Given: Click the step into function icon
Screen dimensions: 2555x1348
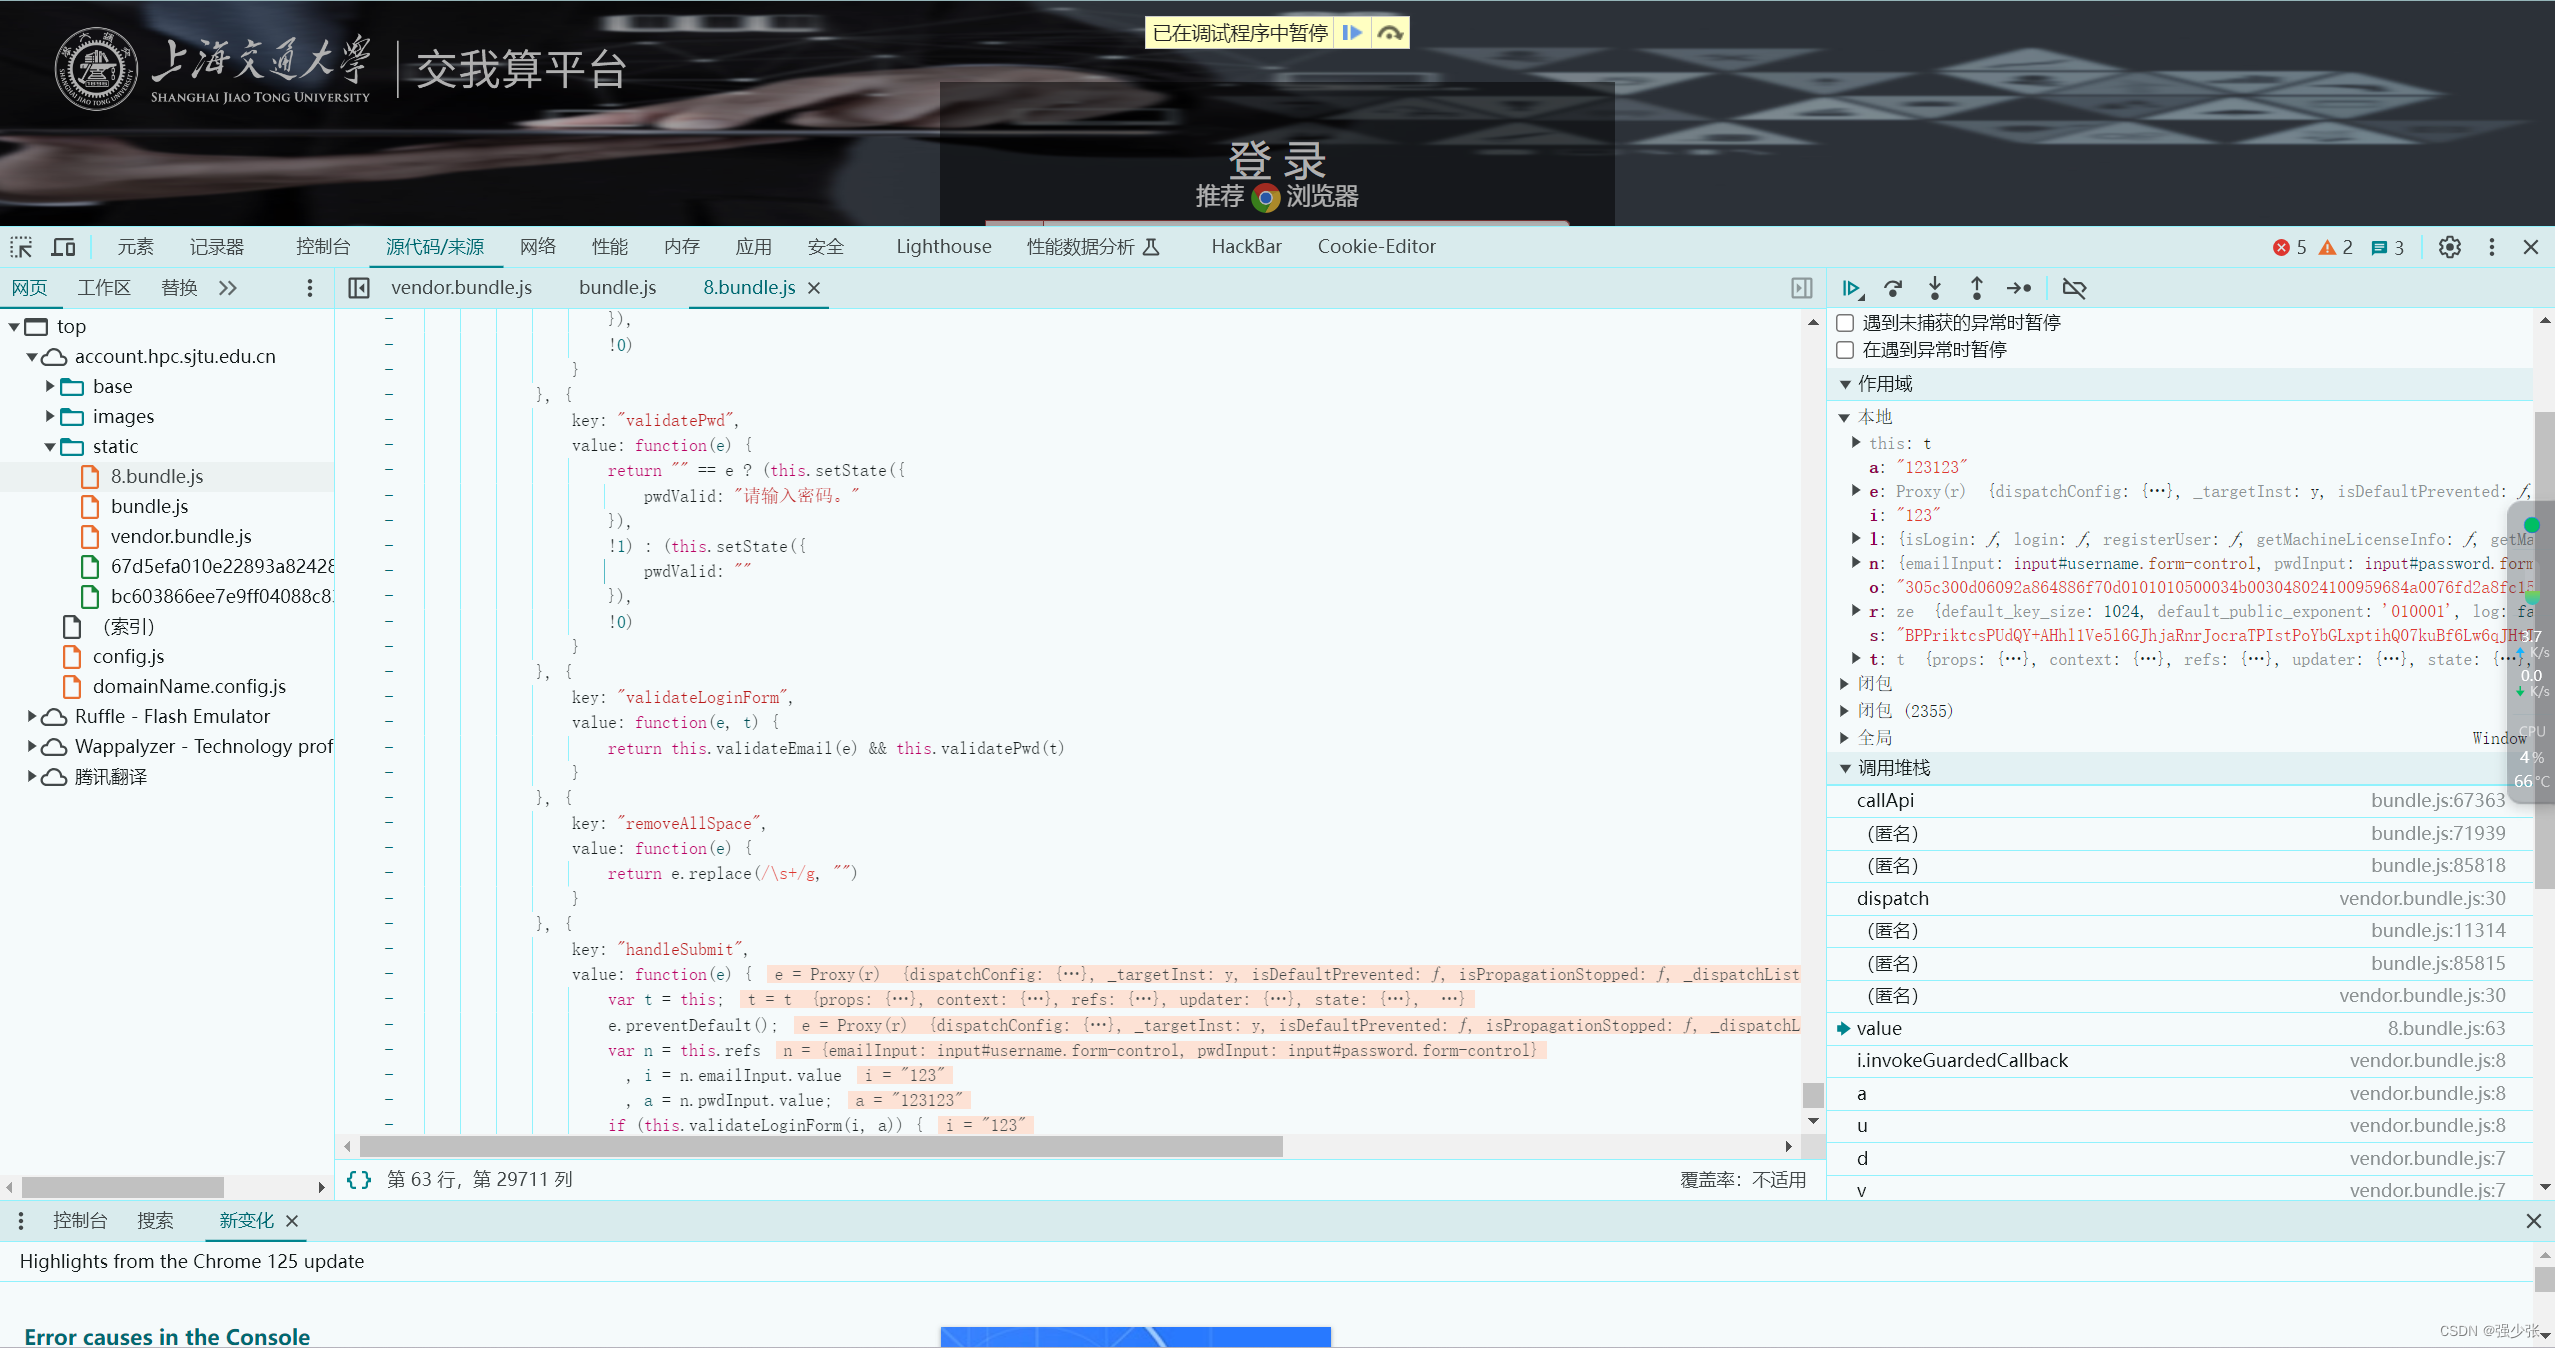Looking at the screenshot, I should (x=1935, y=288).
